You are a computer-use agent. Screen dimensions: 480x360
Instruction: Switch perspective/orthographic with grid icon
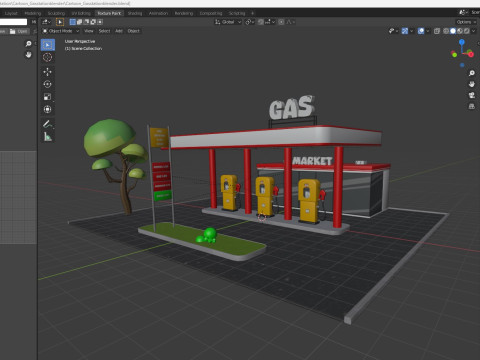472,106
